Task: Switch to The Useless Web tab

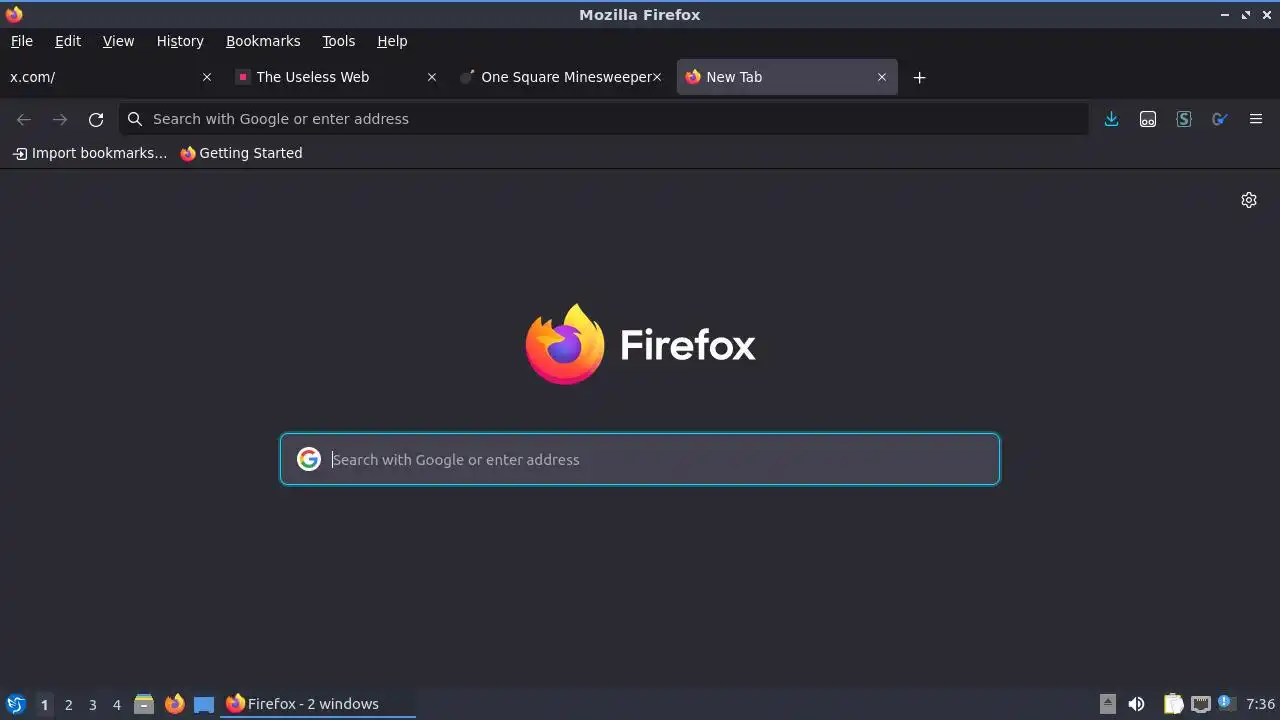Action: pyautogui.click(x=336, y=77)
